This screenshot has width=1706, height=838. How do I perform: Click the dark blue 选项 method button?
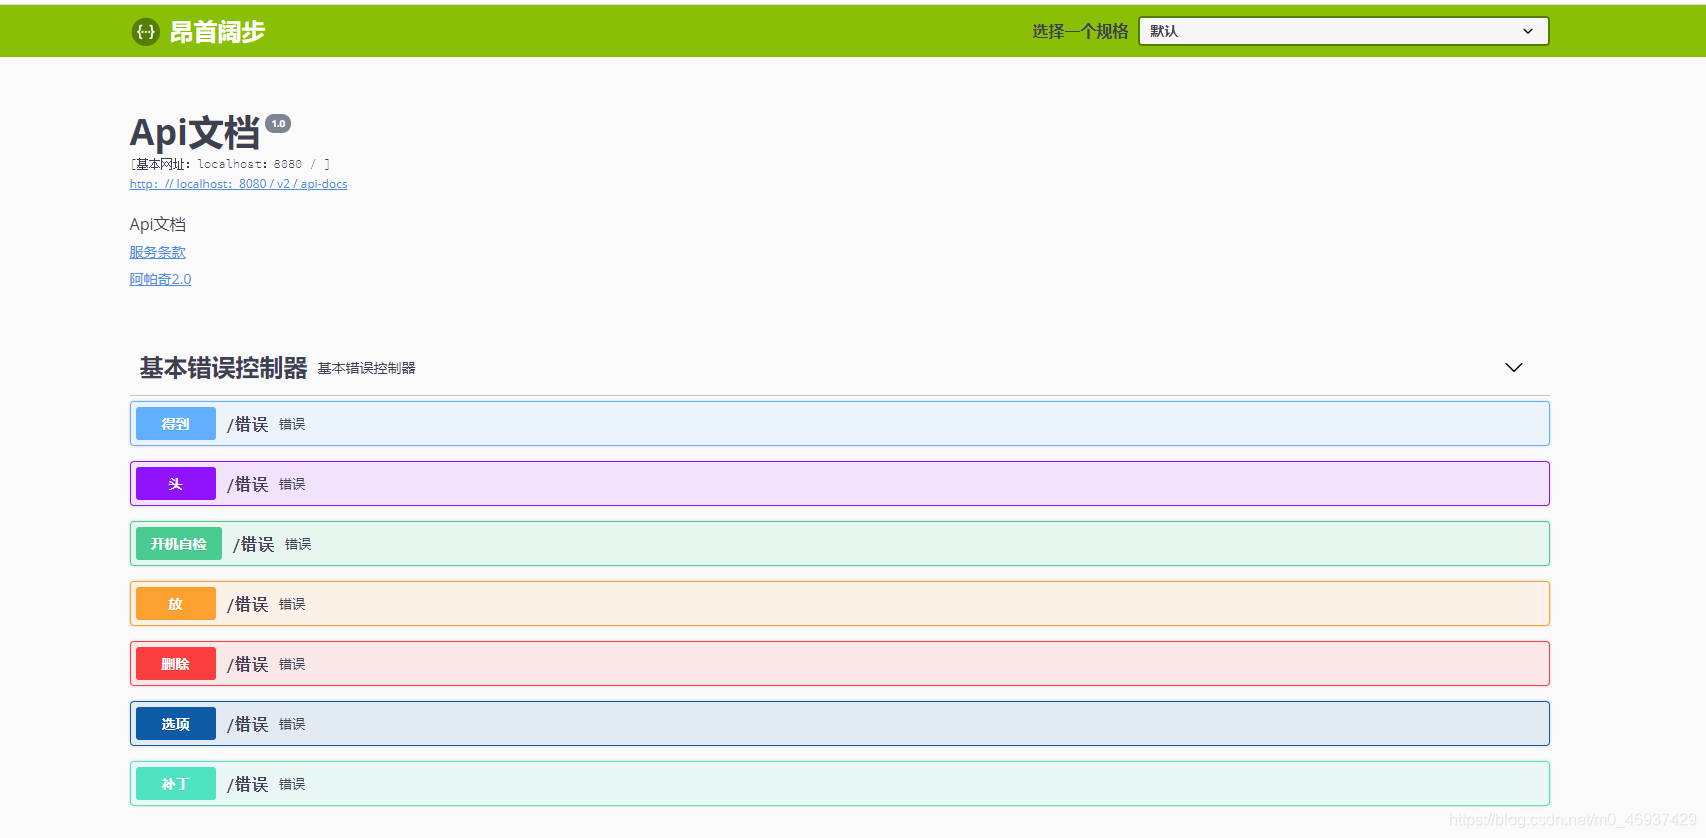click(176, 724)
